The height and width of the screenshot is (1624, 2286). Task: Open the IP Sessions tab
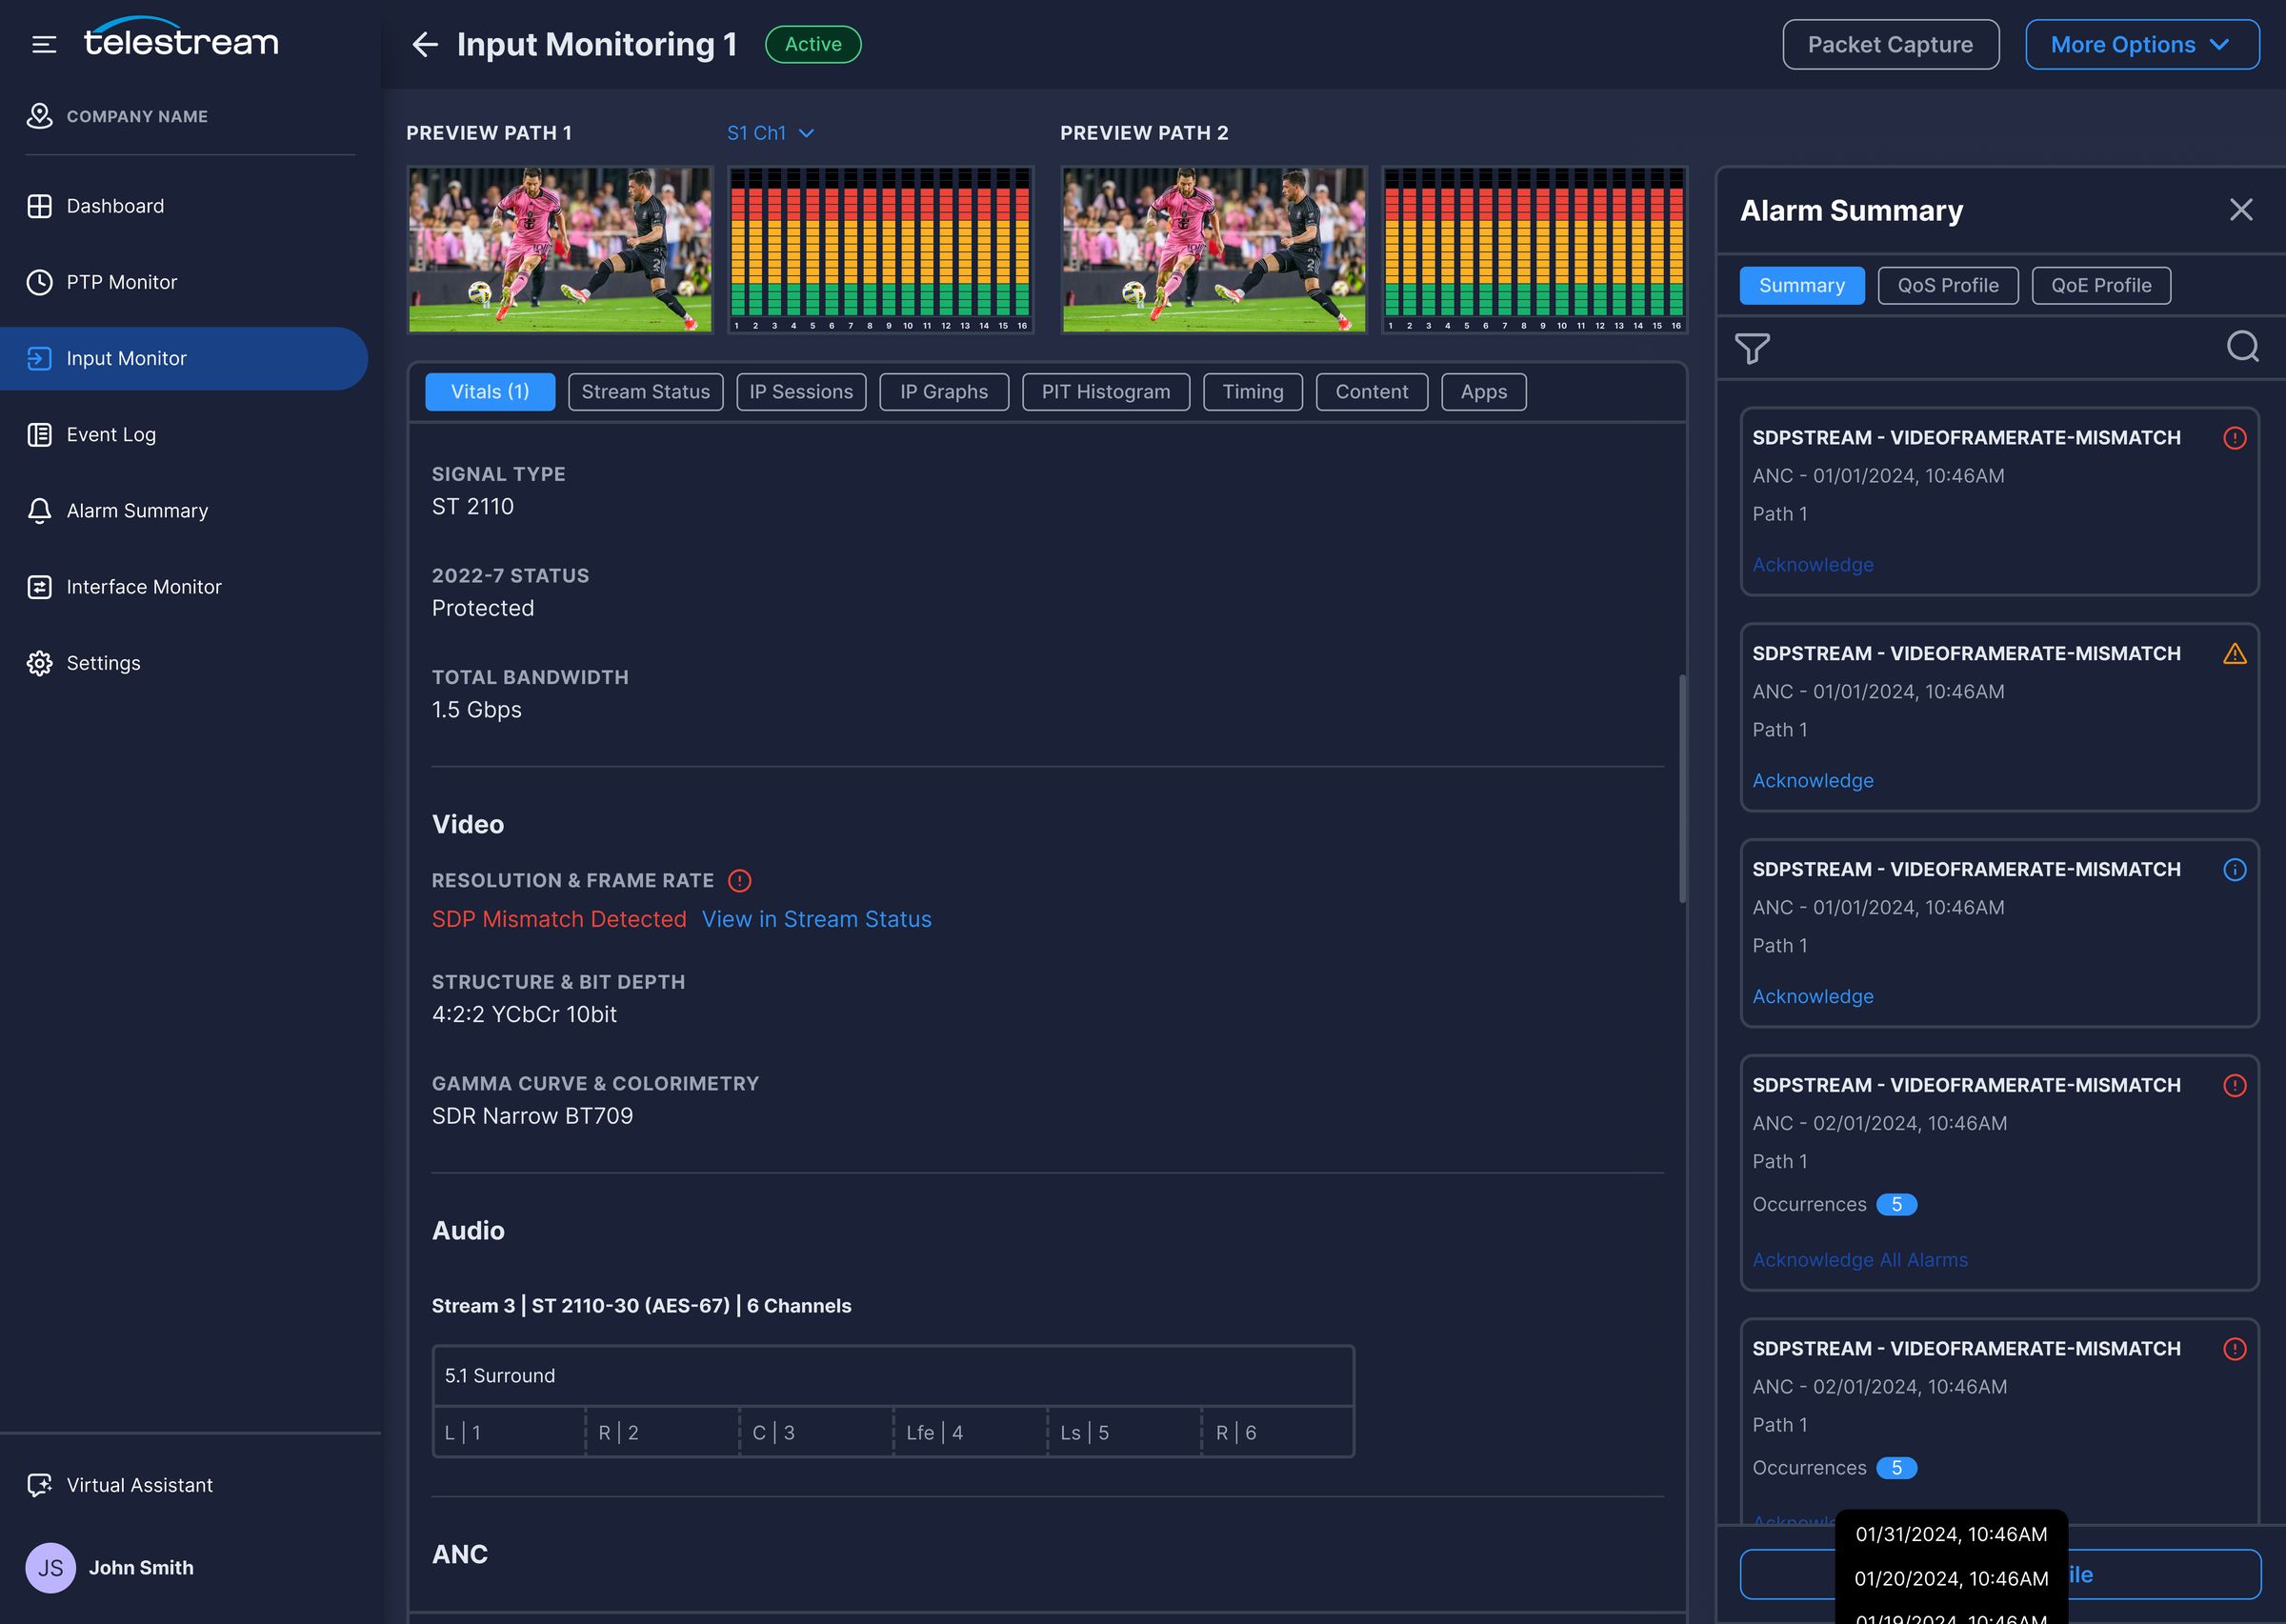pos(801,392)
